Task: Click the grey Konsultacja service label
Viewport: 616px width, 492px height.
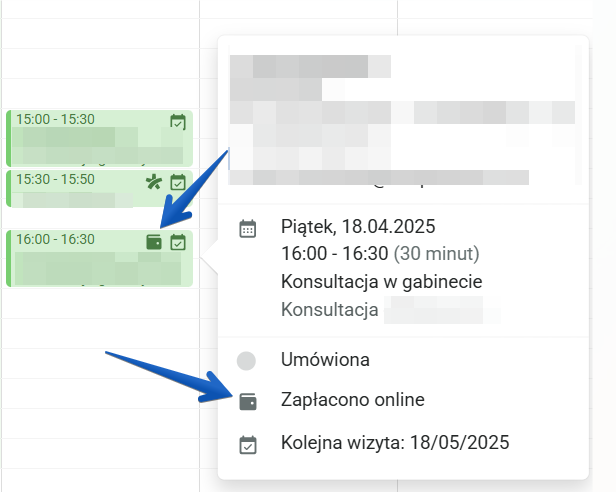Action: point(330,310)
